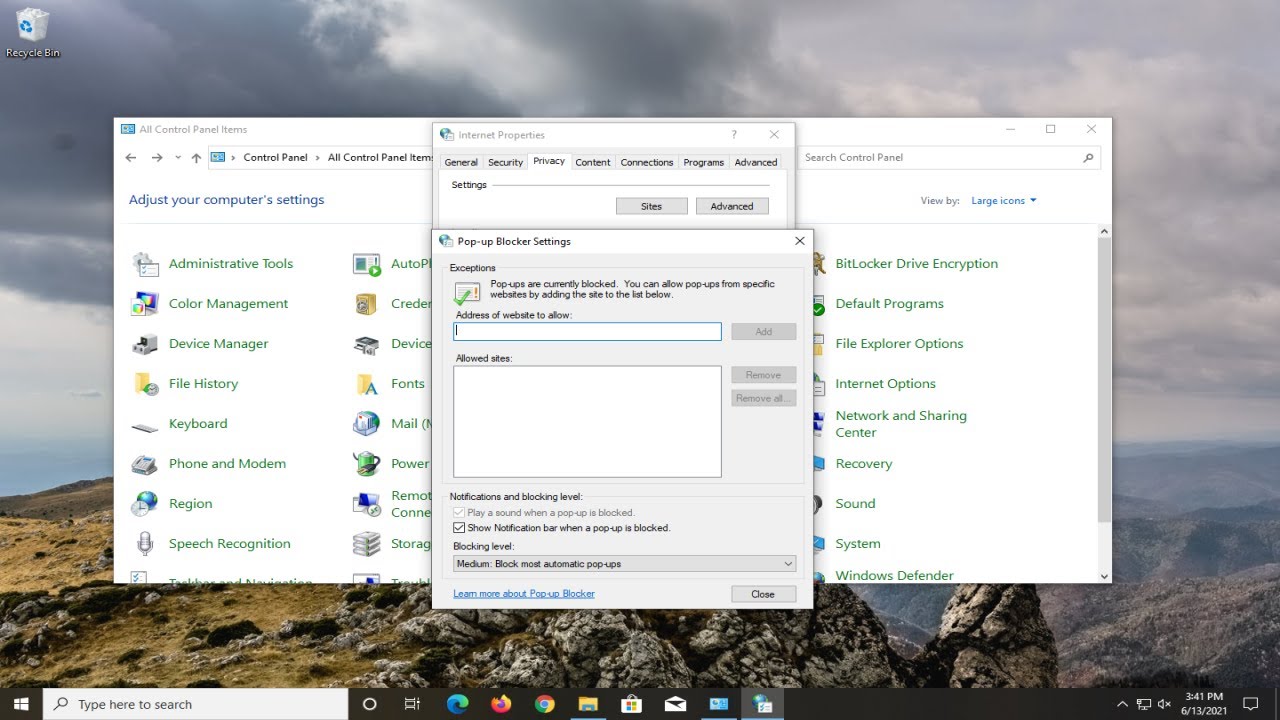
Task: Launch Firefox from taskbar
Action: 501,704
